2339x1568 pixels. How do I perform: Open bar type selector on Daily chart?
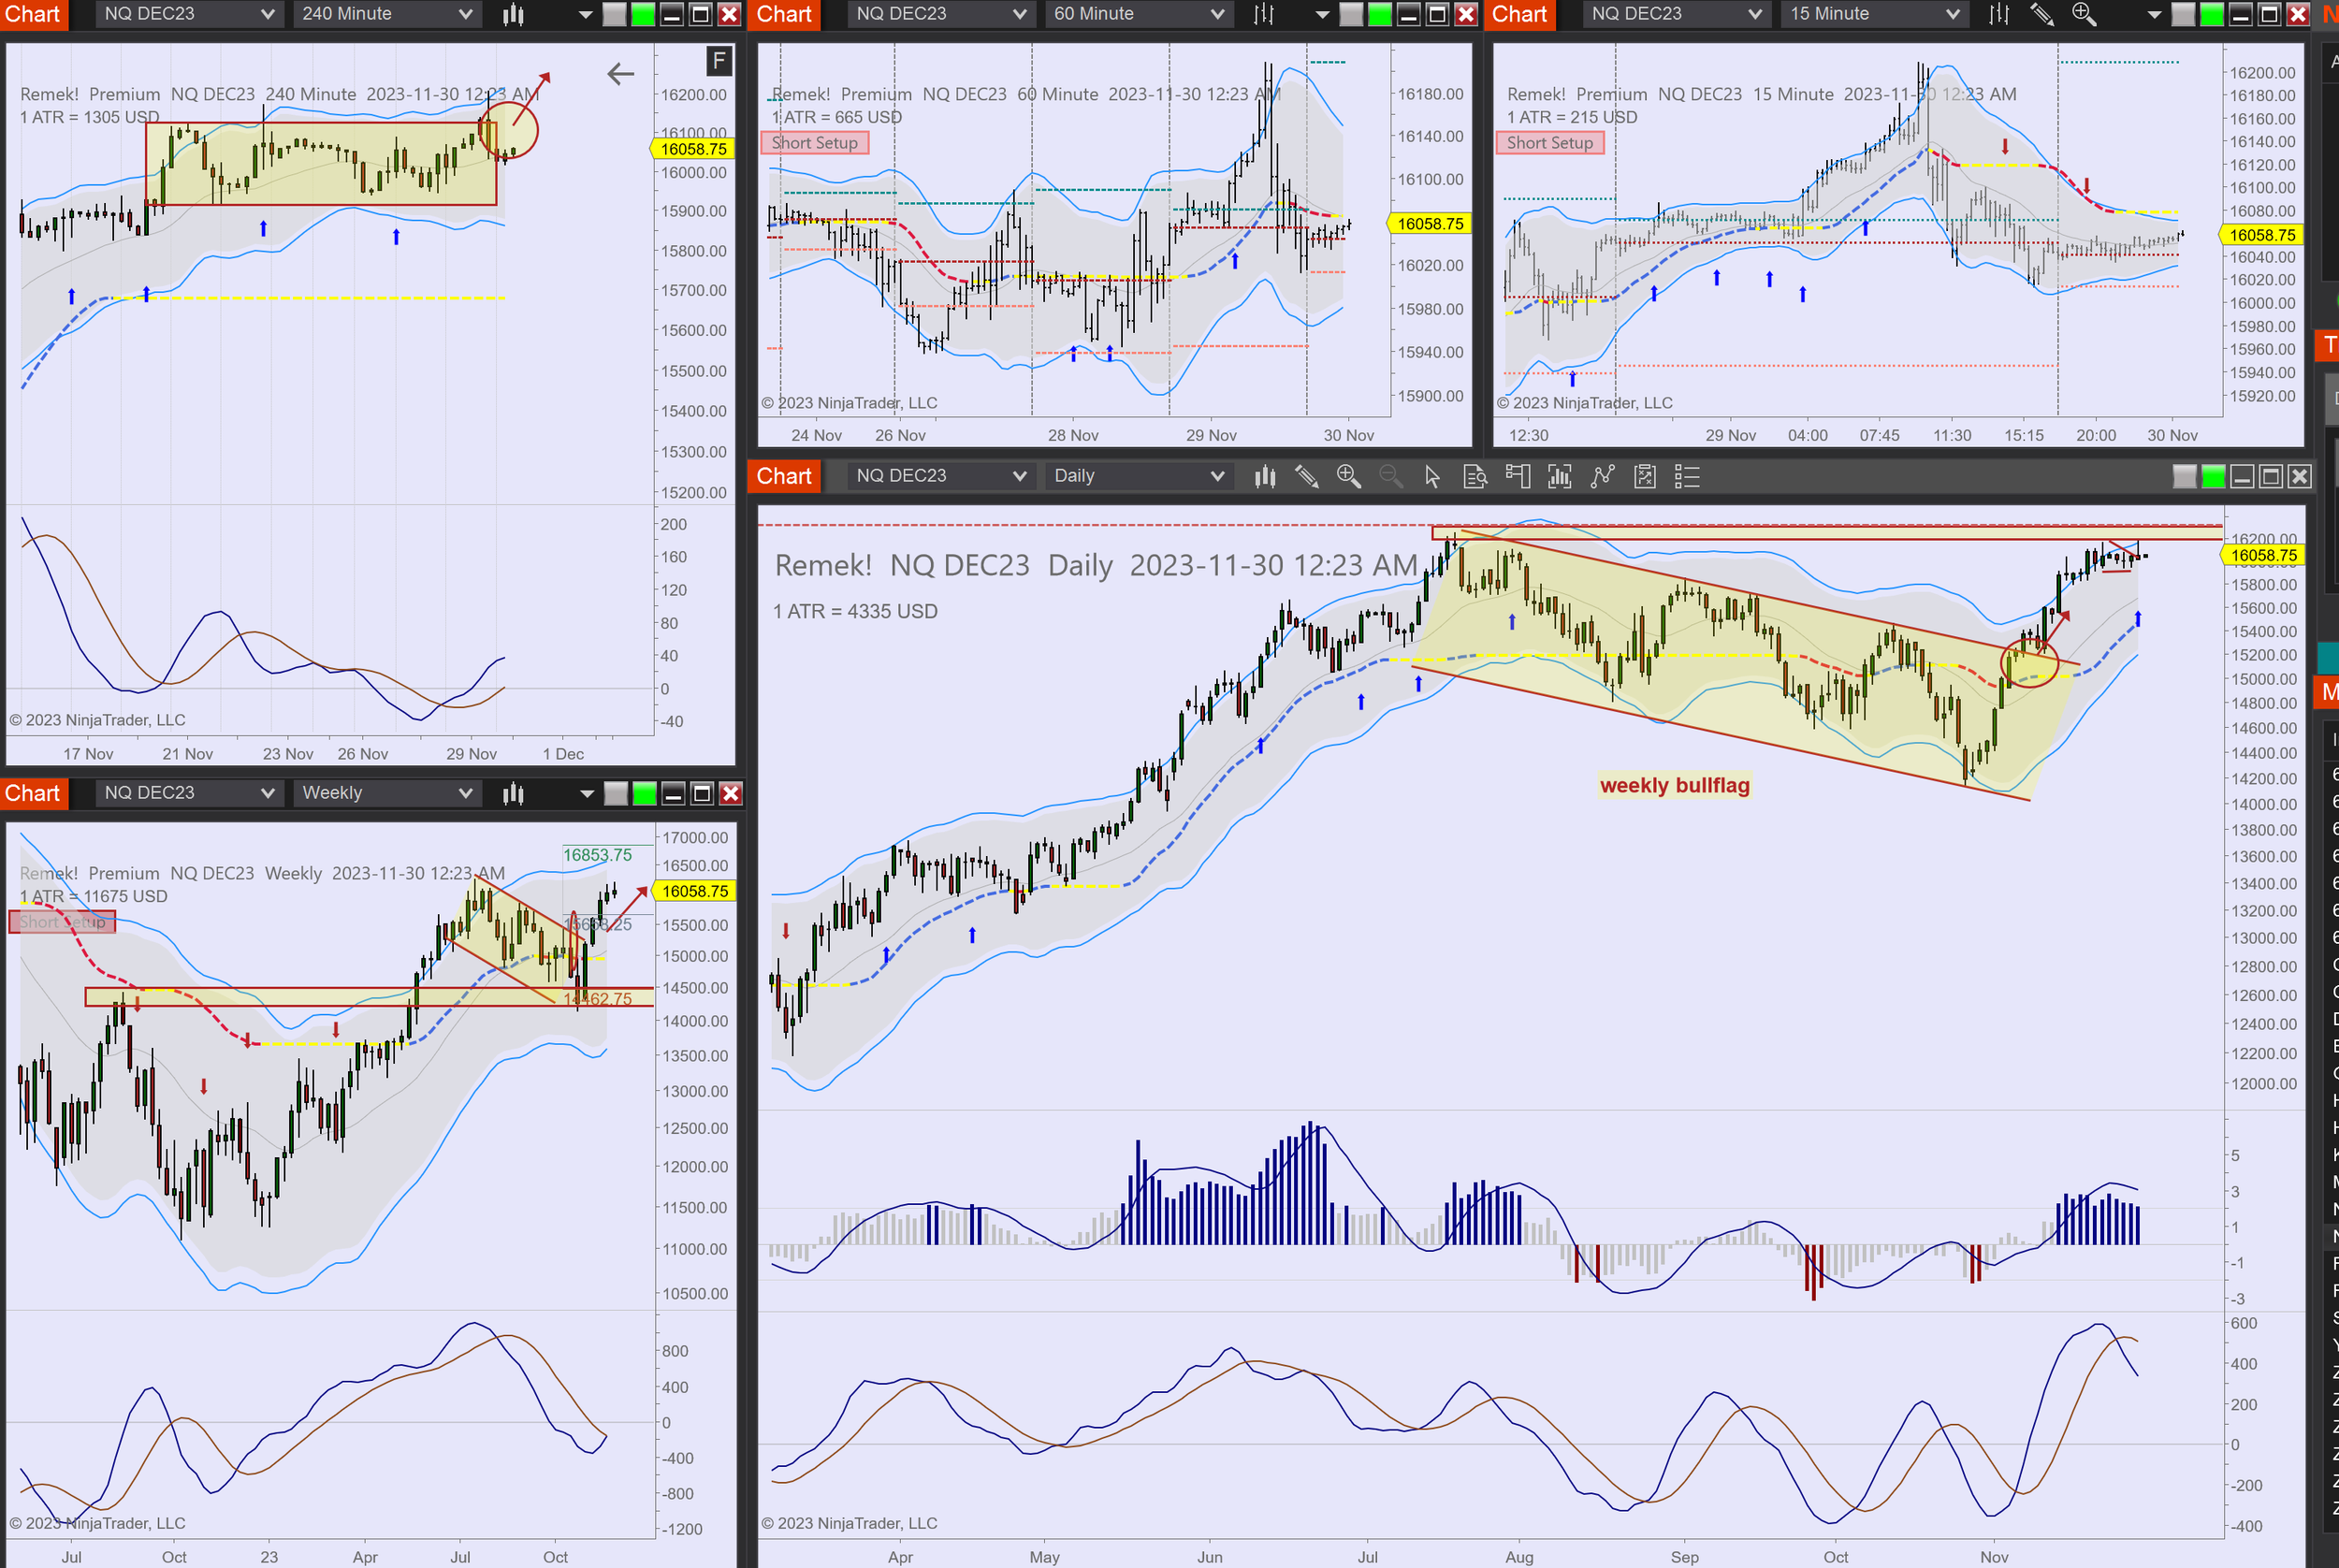[1265, 477]
